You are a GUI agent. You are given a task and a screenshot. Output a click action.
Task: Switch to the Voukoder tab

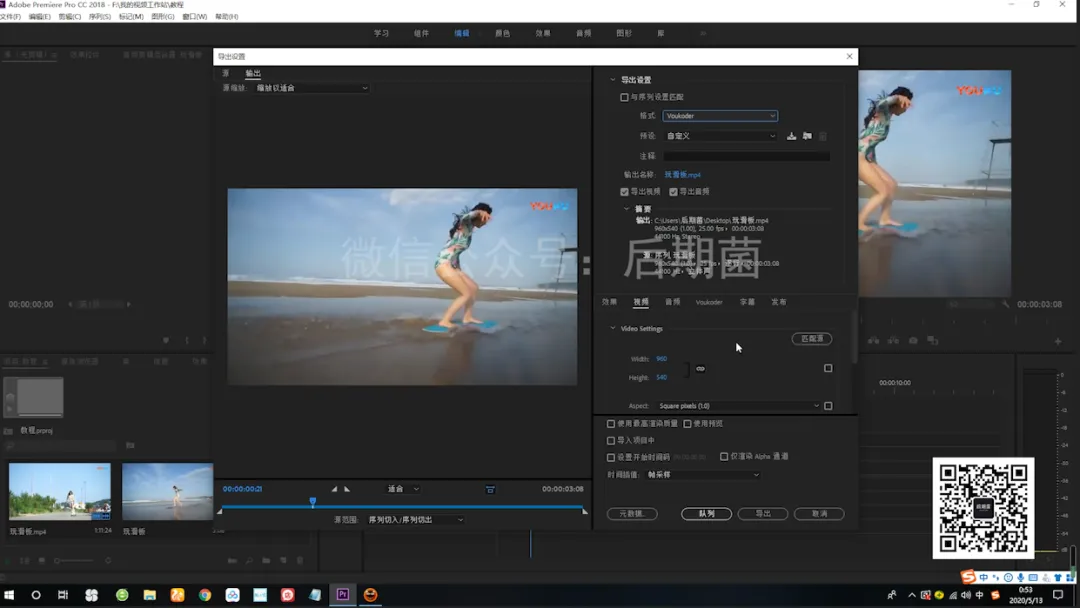pyautogui.click(x=709, y=302)
